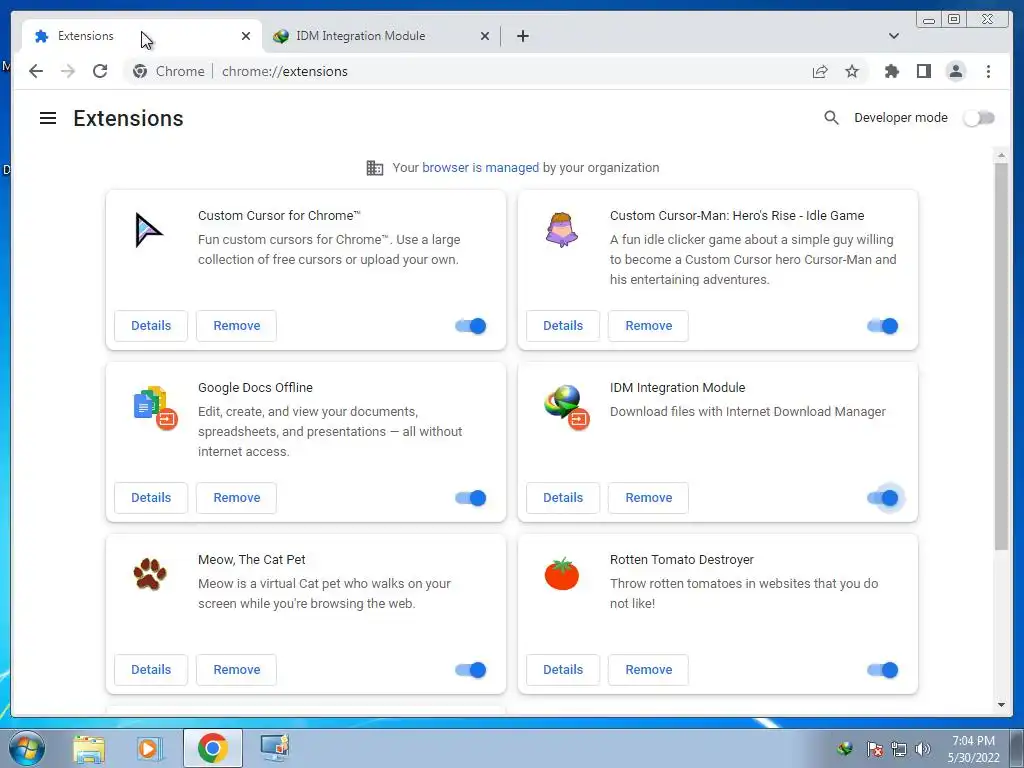
Task: Toggle the side panel icon
Action: coord(923,71)
